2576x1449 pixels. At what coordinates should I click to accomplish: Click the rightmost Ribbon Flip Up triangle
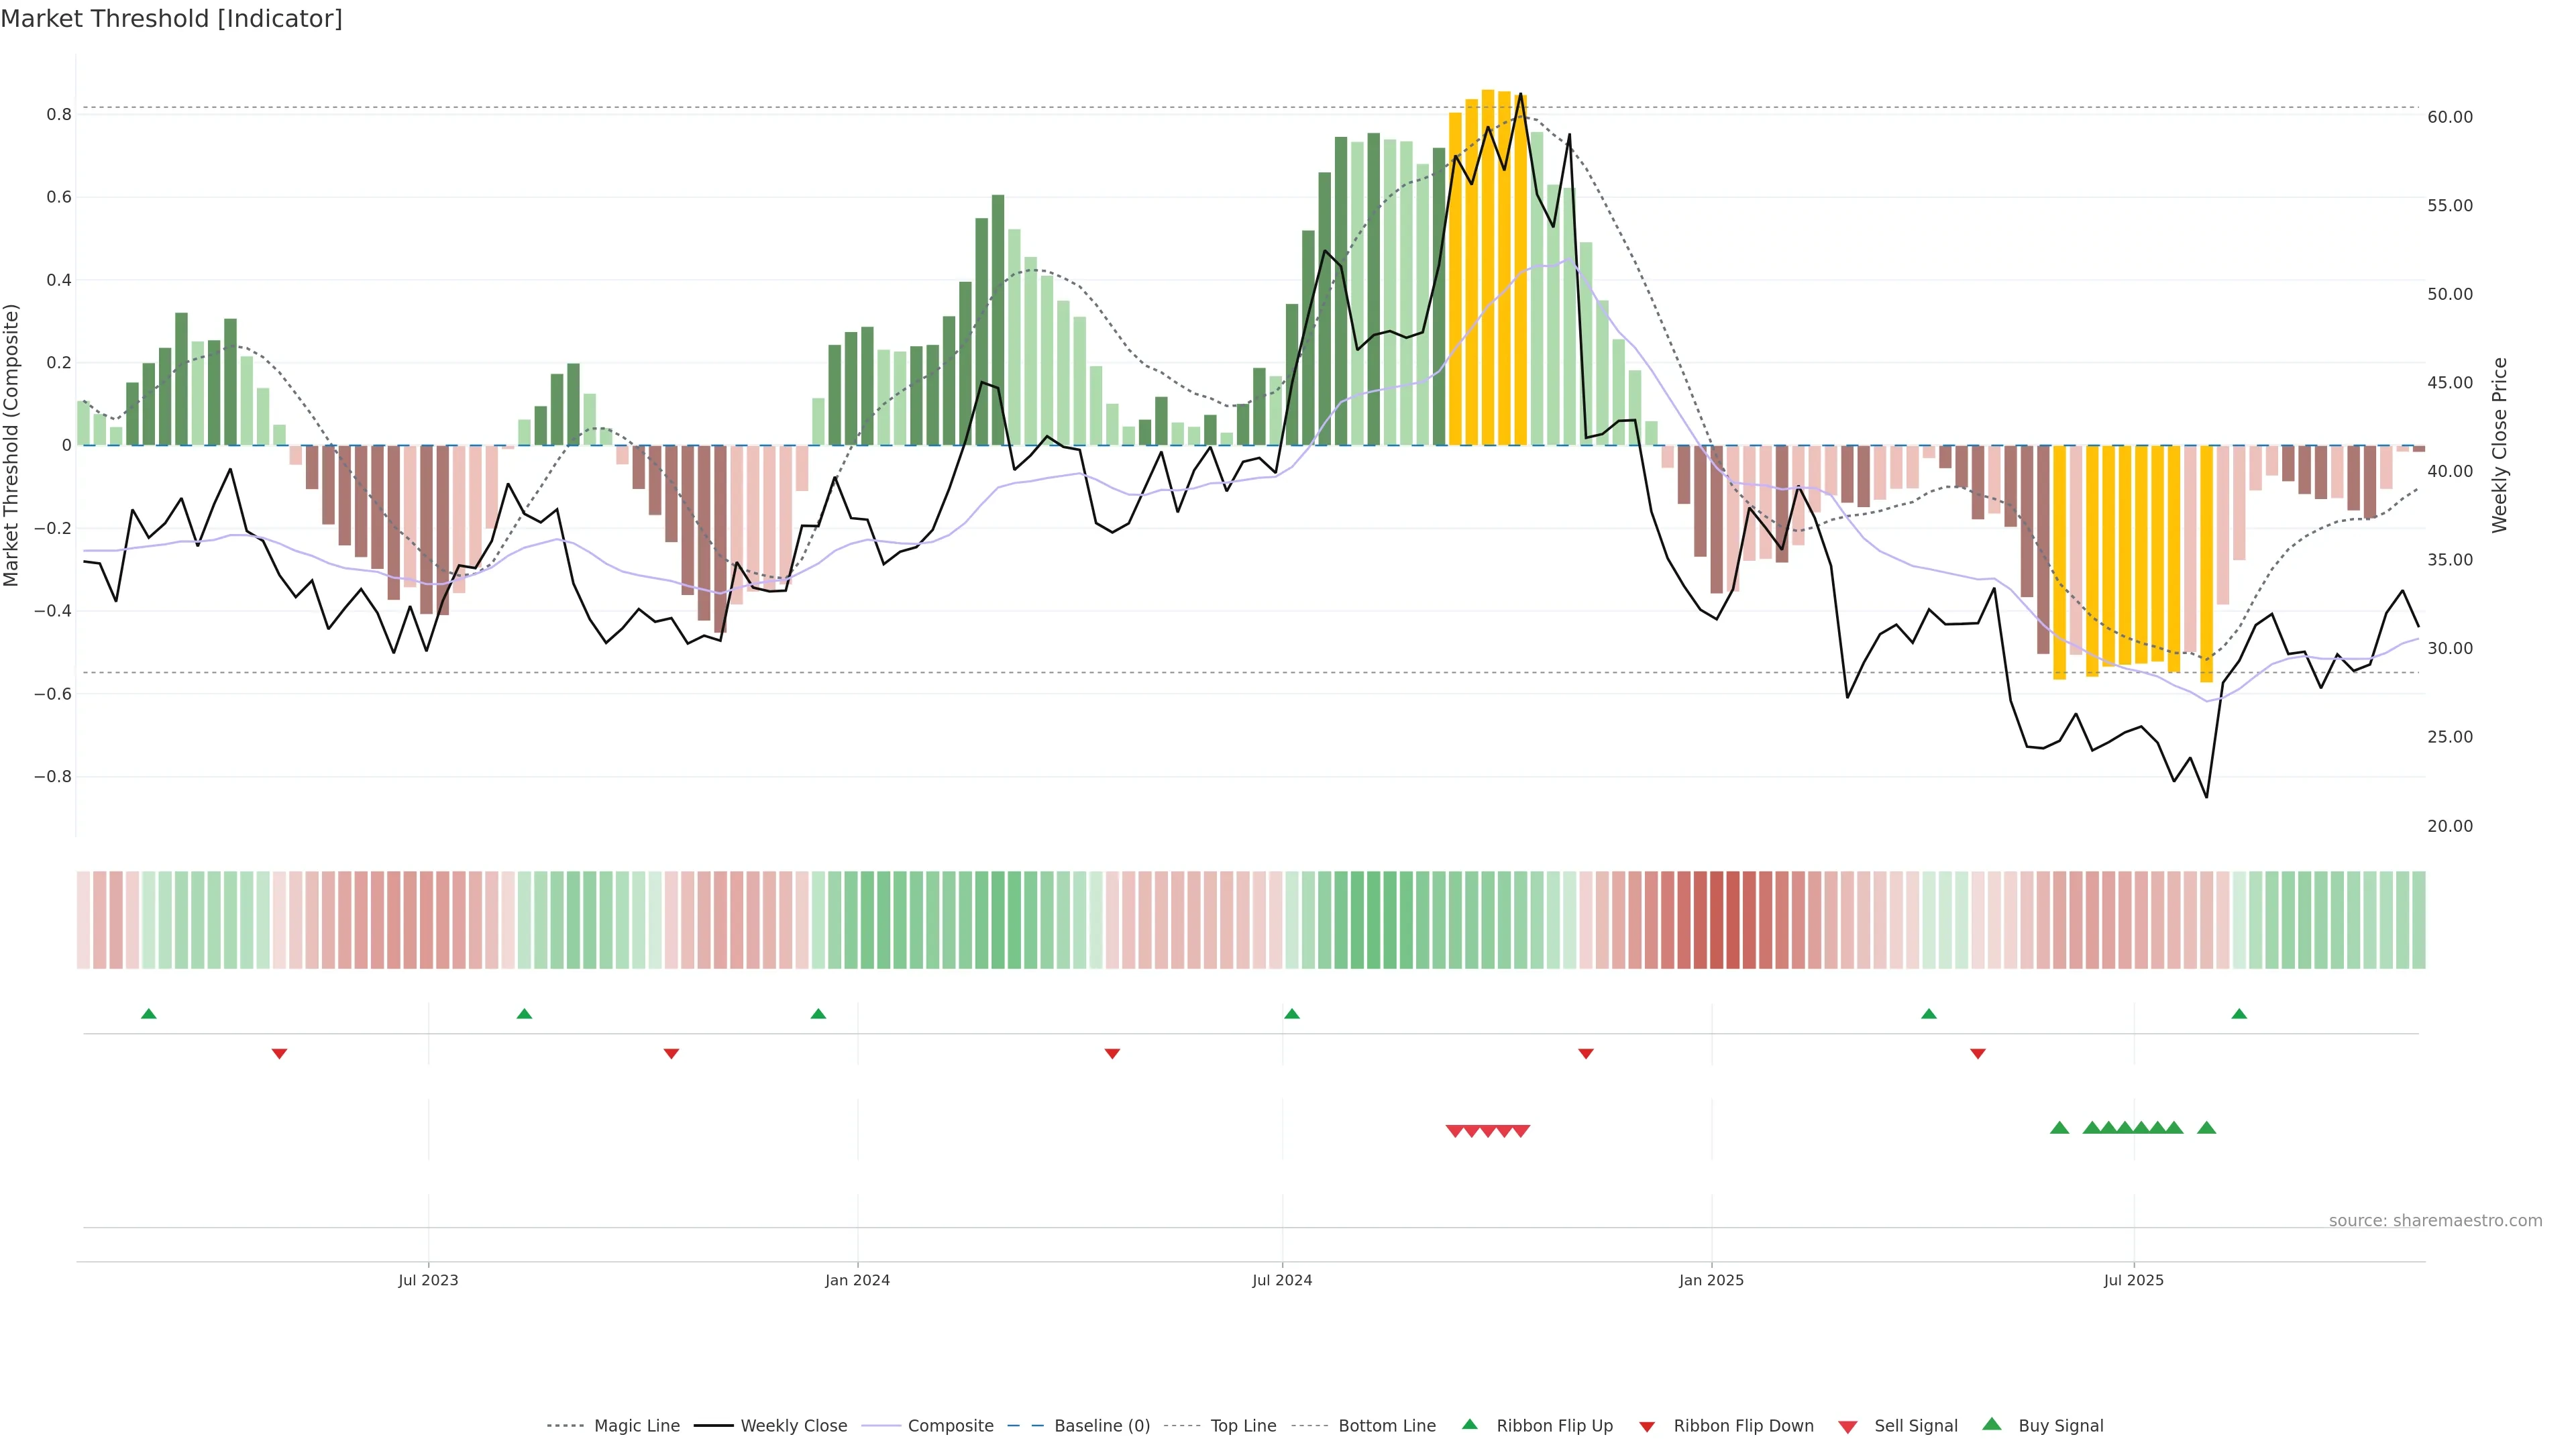(2239, 1014)
